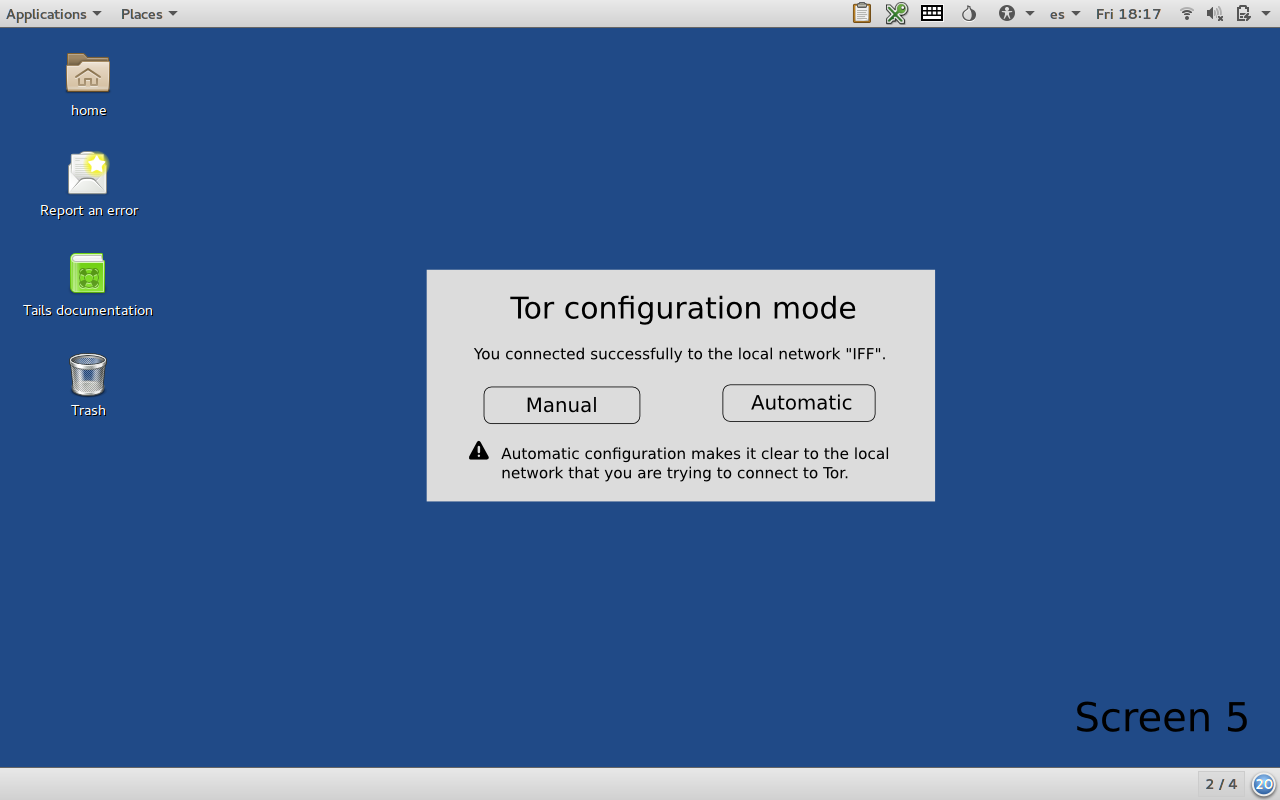Open the home folder desktop icon

coord(88,74)
